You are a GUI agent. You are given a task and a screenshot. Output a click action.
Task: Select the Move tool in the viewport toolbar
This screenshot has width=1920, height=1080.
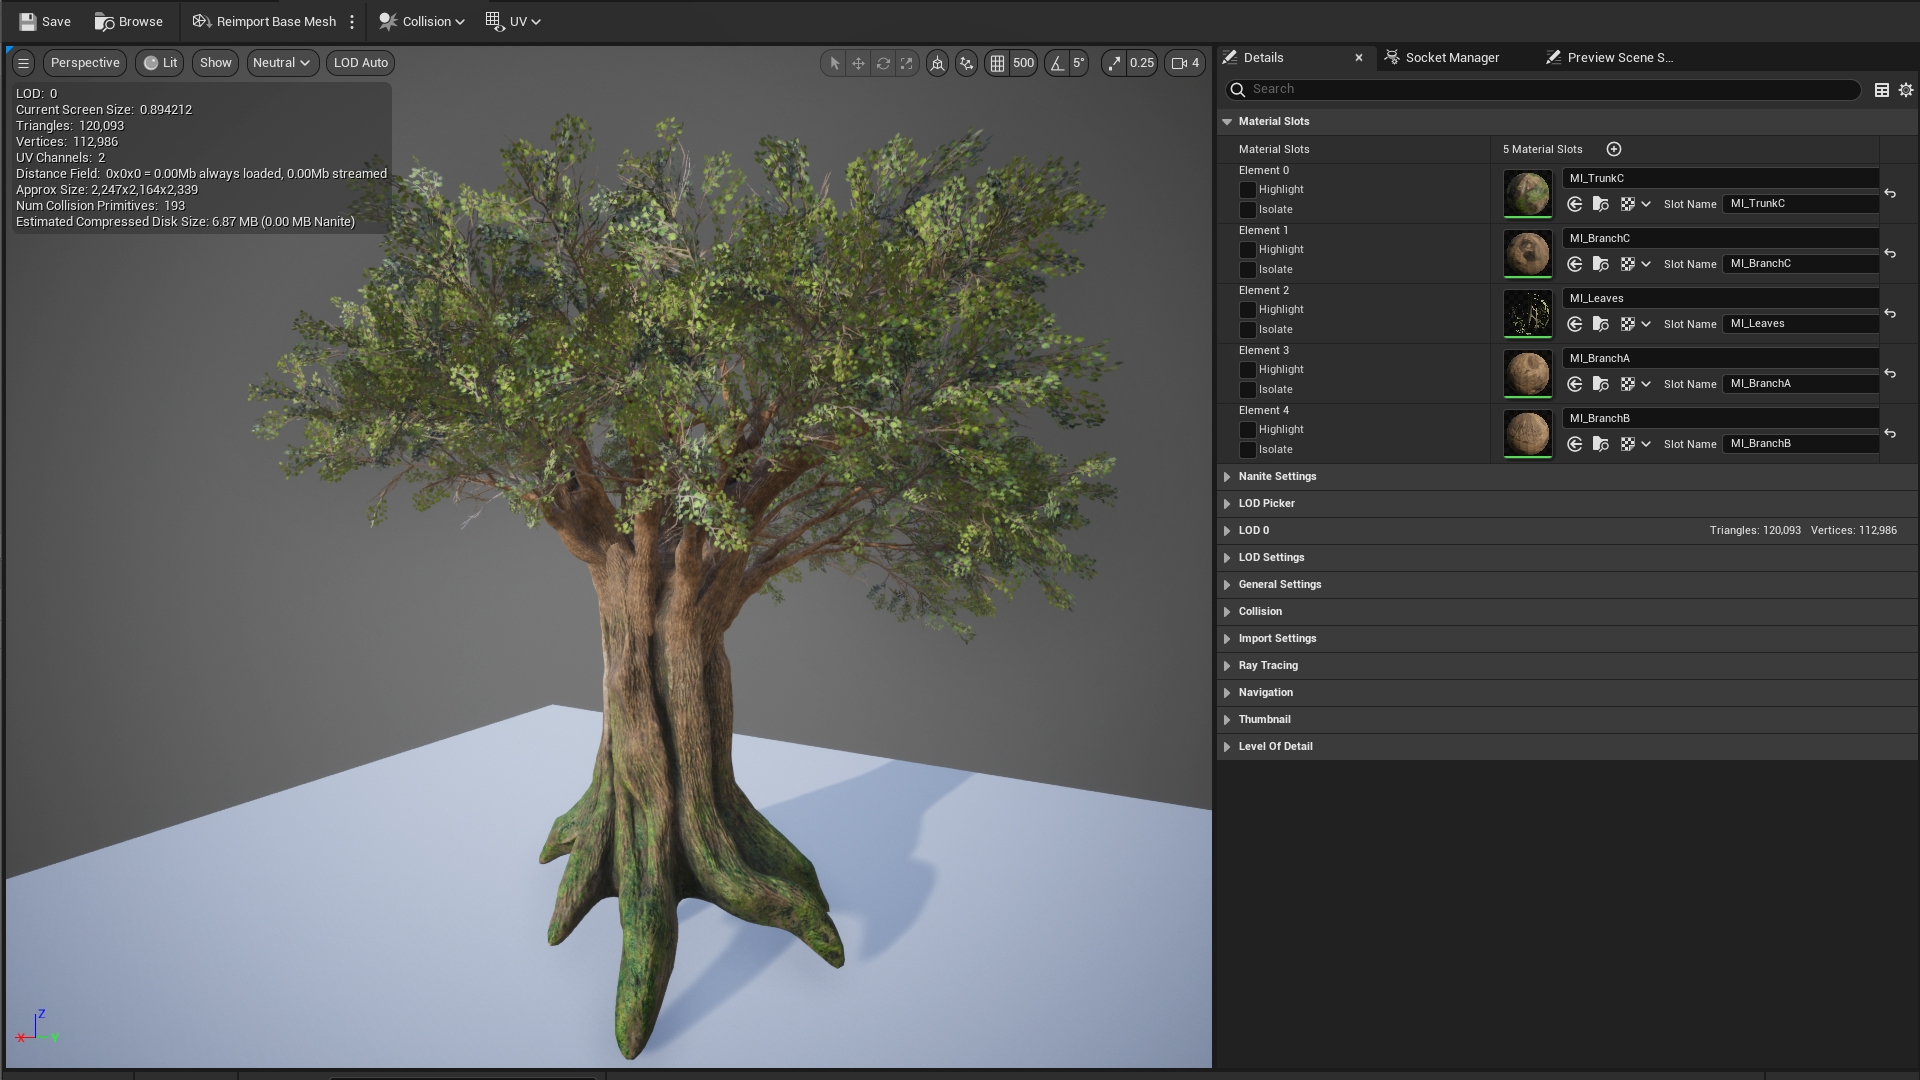[x=859, y=63]
